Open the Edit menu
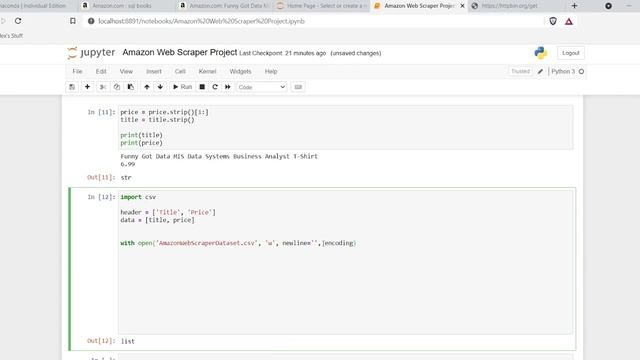Viewport: 640px width, 360px height. (x=101, y=71)
